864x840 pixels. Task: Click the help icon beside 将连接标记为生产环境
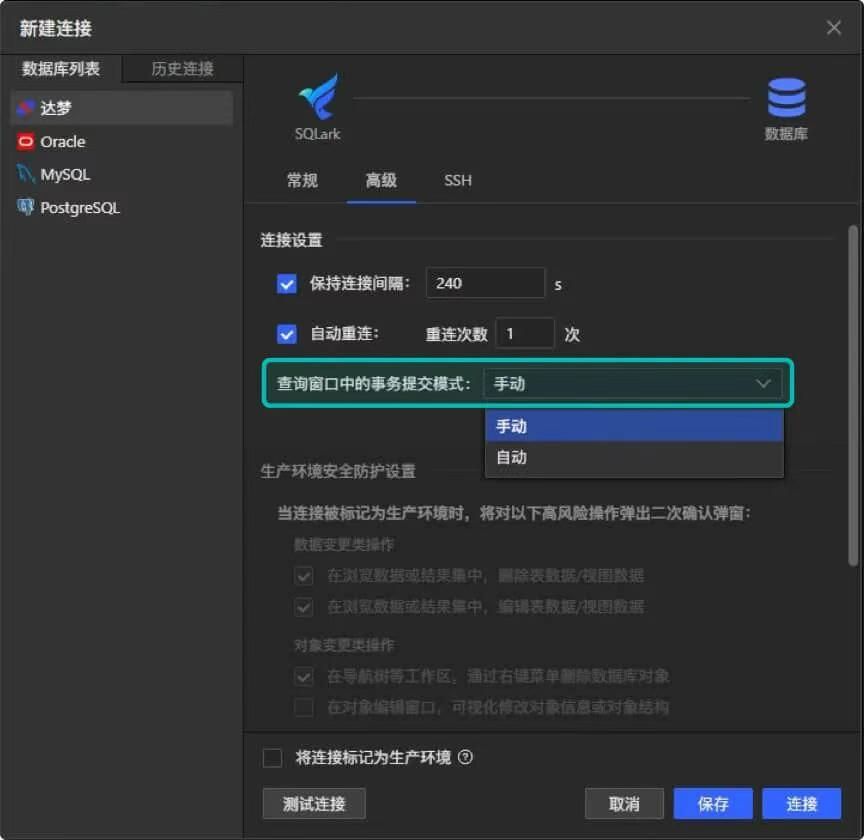[465, 757]
